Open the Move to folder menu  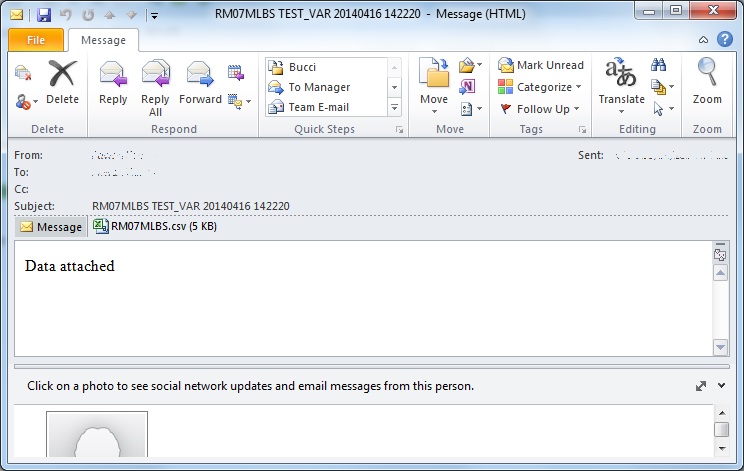(434, 86)
